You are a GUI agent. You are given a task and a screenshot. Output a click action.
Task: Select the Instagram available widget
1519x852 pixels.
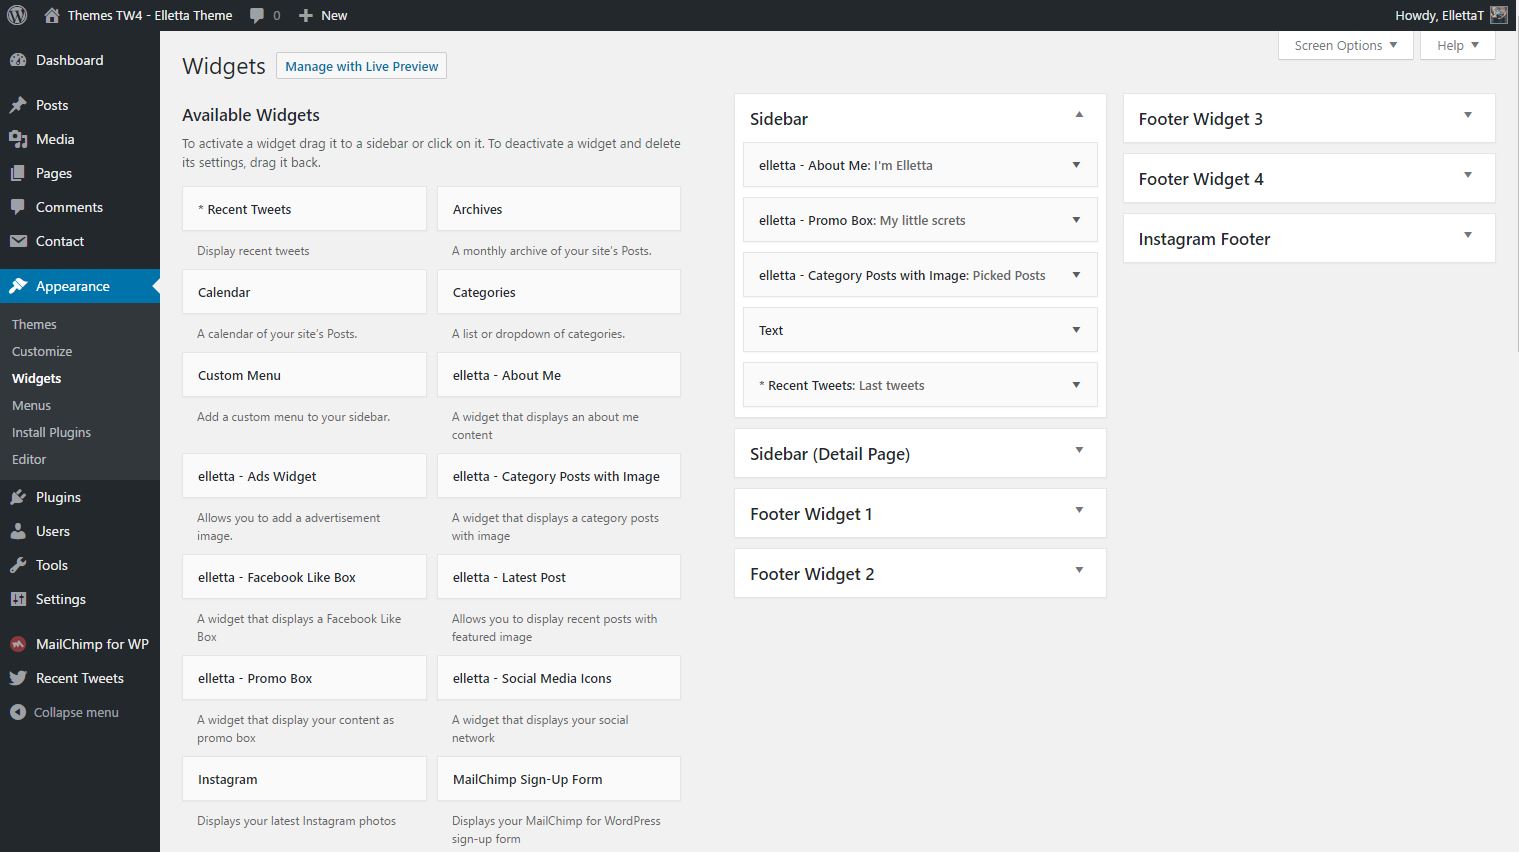click(304, 779)
